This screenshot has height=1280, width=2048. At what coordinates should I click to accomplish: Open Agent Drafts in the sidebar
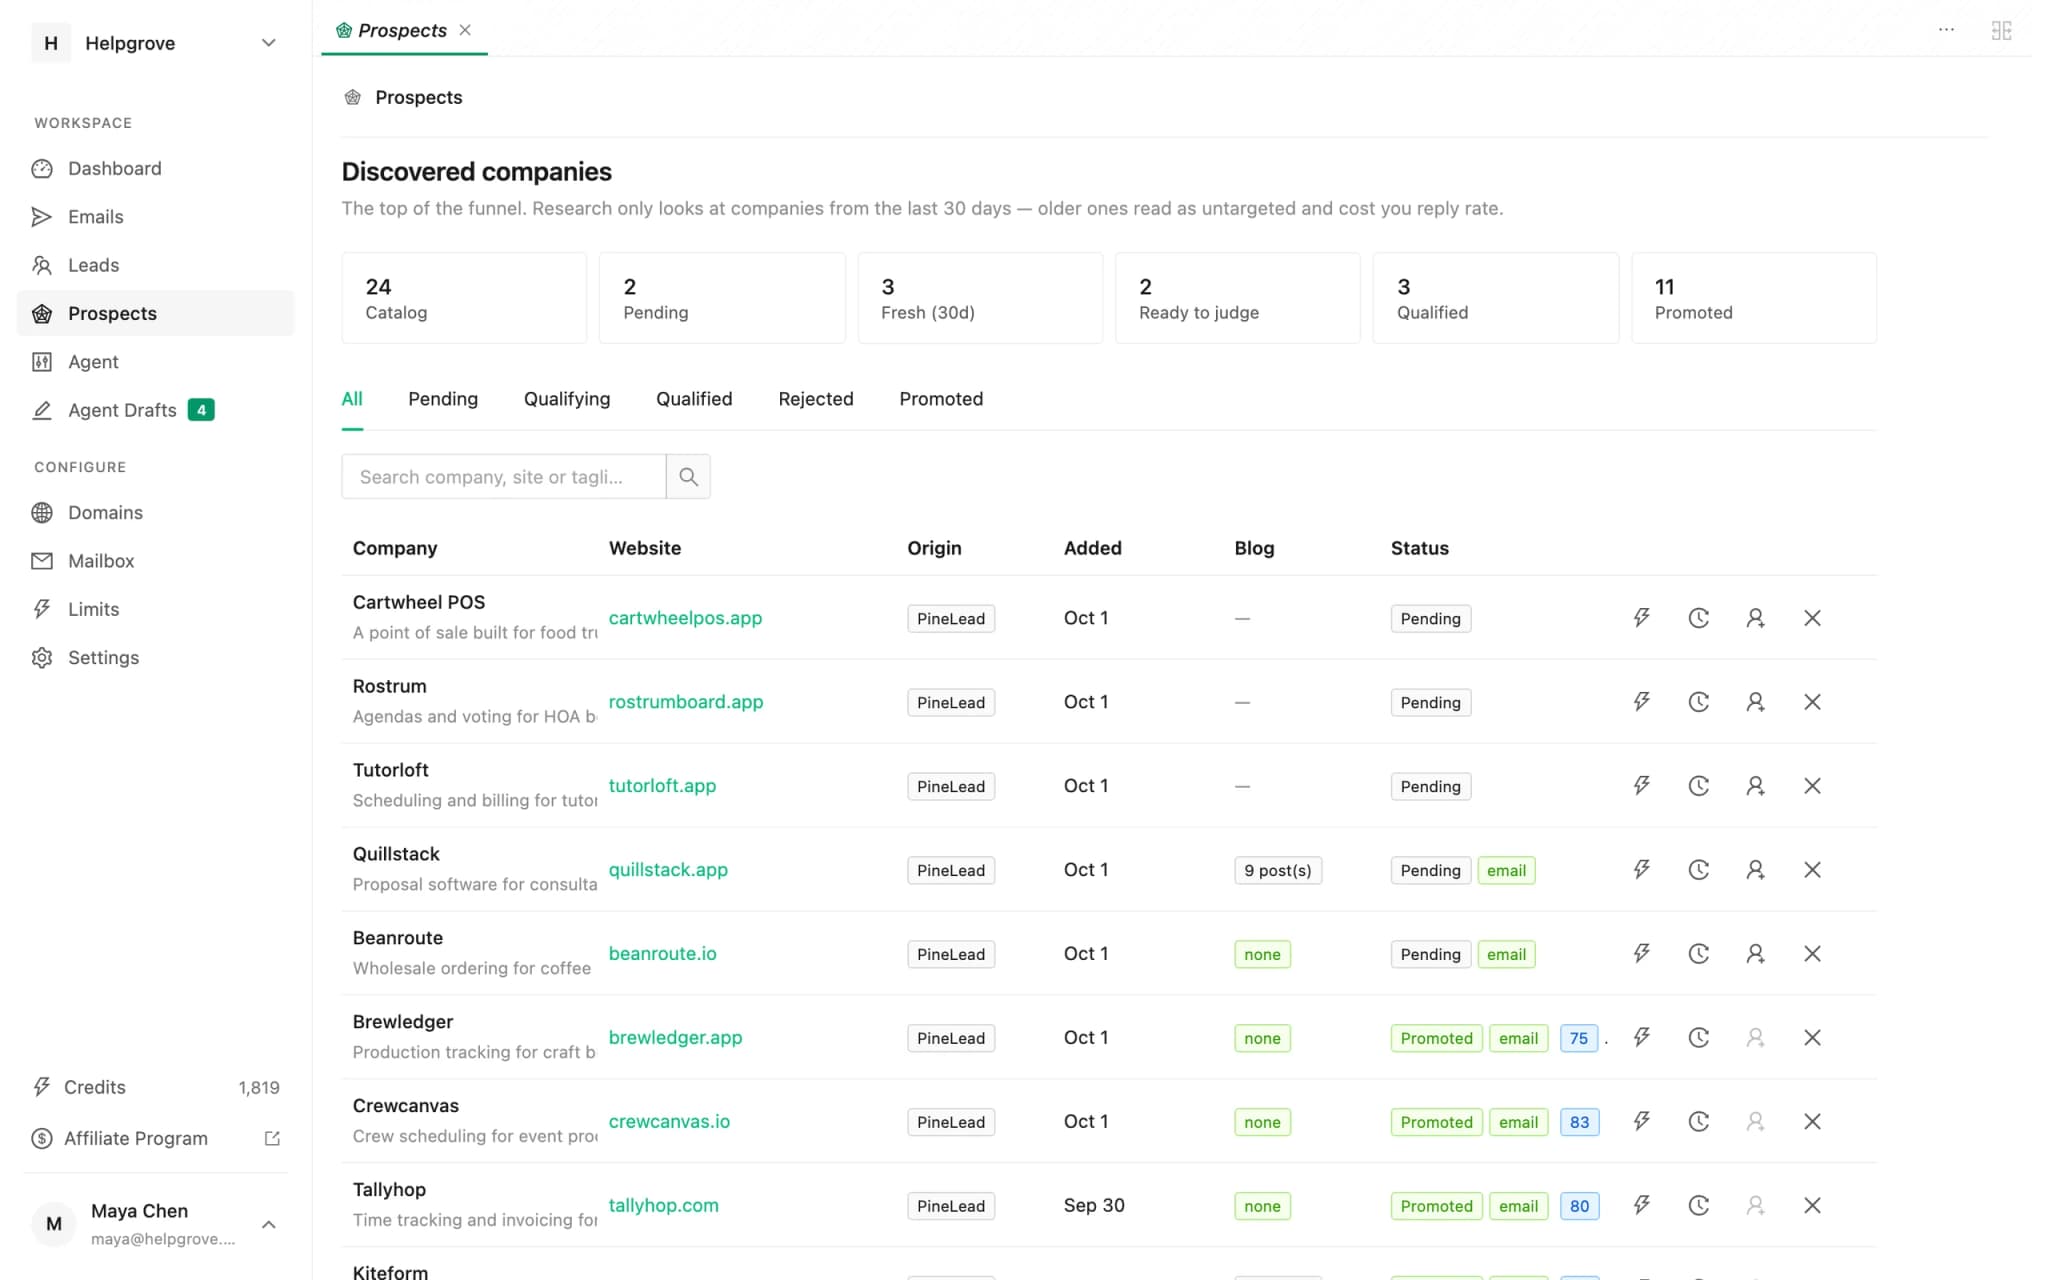click(x=155, y=410)
